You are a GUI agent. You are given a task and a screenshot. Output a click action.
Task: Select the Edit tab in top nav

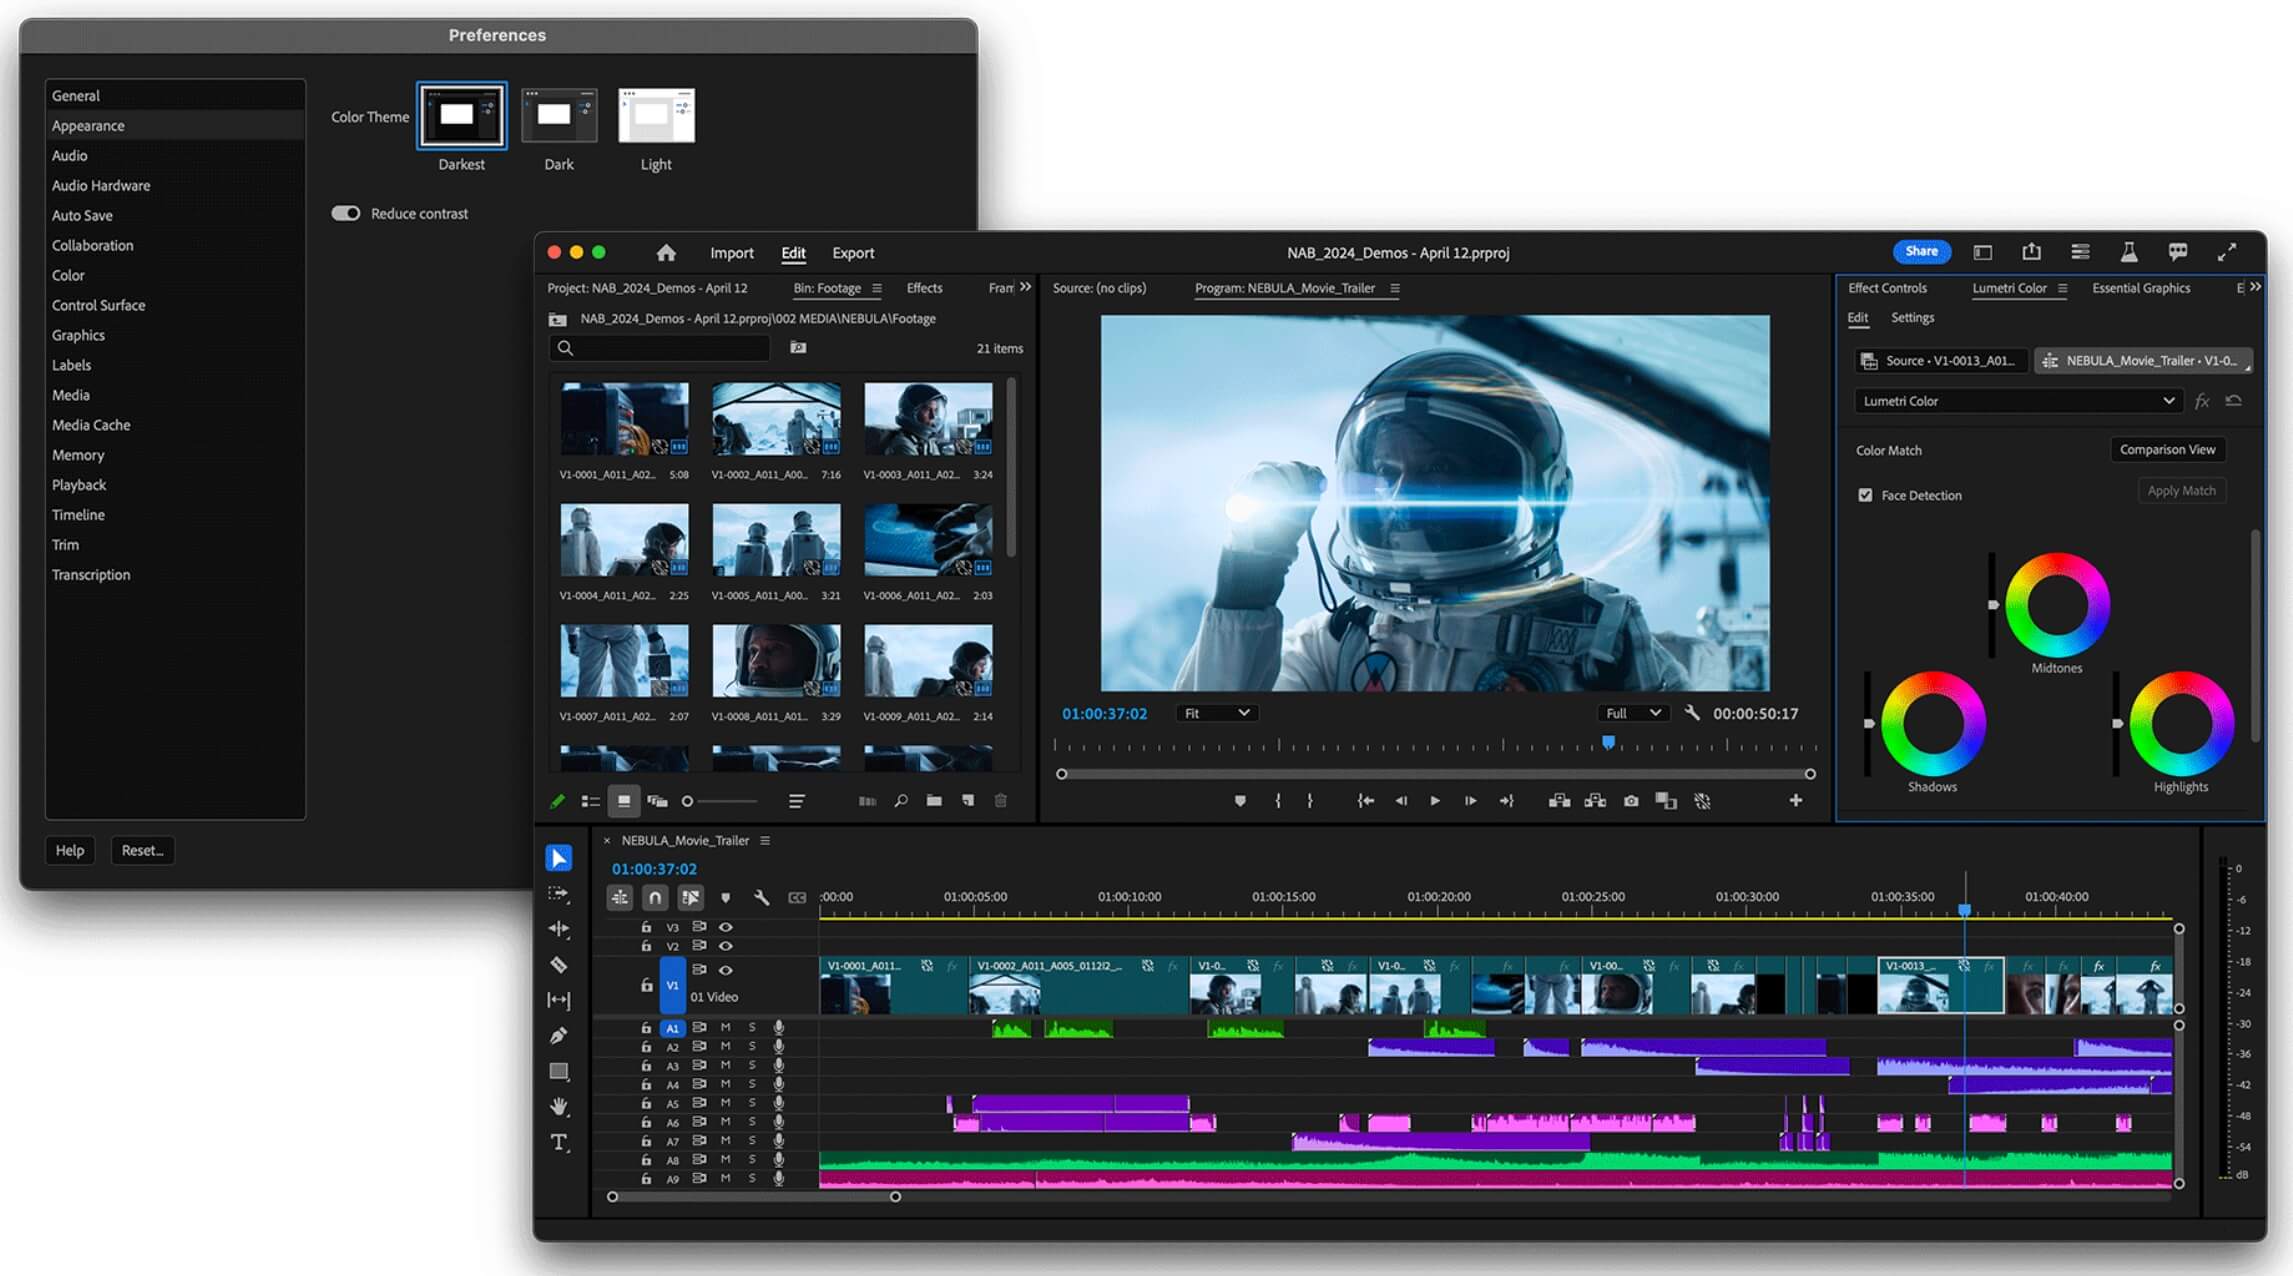792,253
